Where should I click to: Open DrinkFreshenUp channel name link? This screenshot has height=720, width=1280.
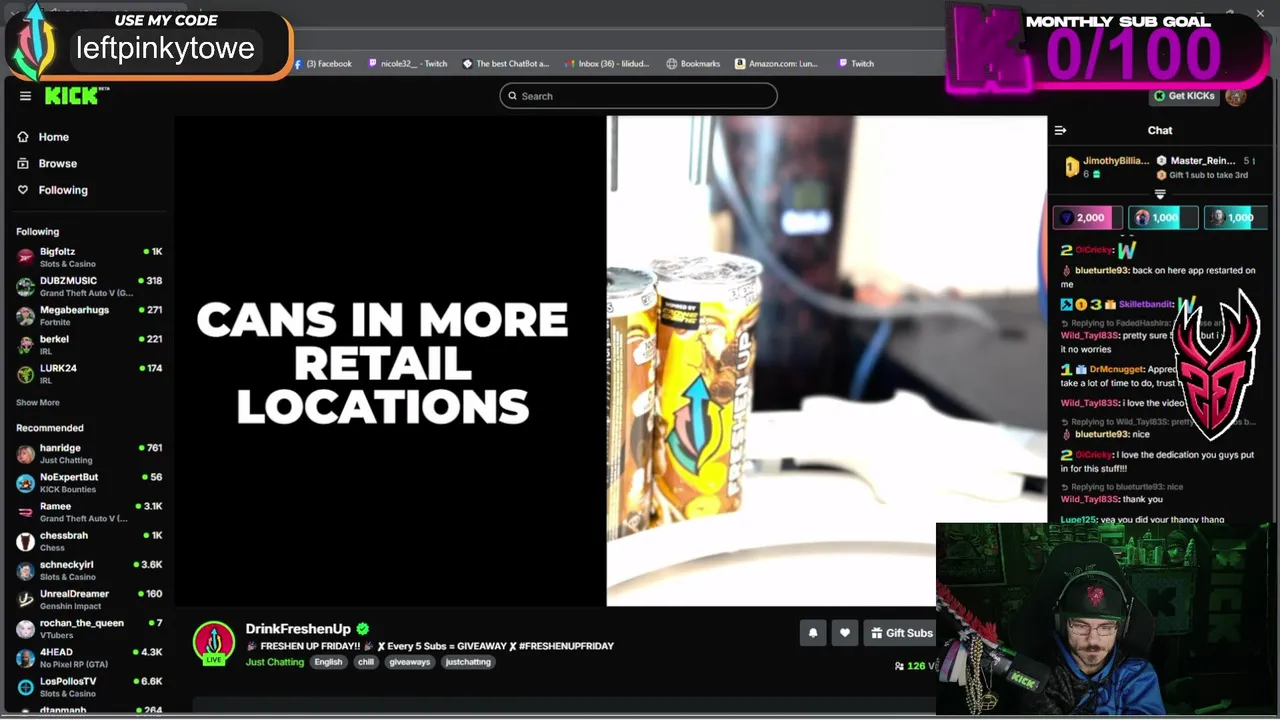click(298, 629)
